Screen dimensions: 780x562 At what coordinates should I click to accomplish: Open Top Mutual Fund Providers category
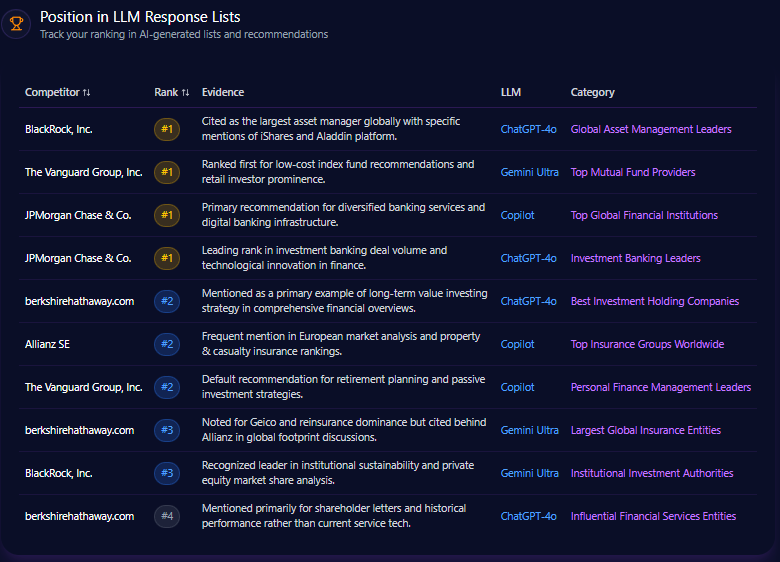632,172
